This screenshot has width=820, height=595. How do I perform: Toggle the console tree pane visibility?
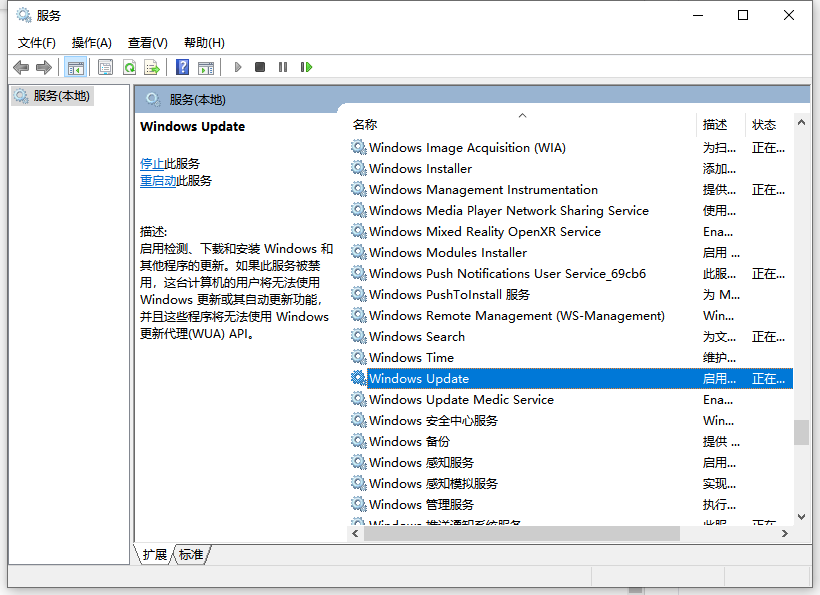tap(76, 66)
